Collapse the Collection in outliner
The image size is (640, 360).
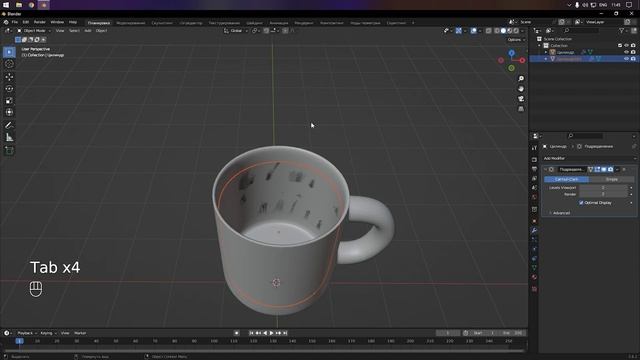(x=540, y=45)
